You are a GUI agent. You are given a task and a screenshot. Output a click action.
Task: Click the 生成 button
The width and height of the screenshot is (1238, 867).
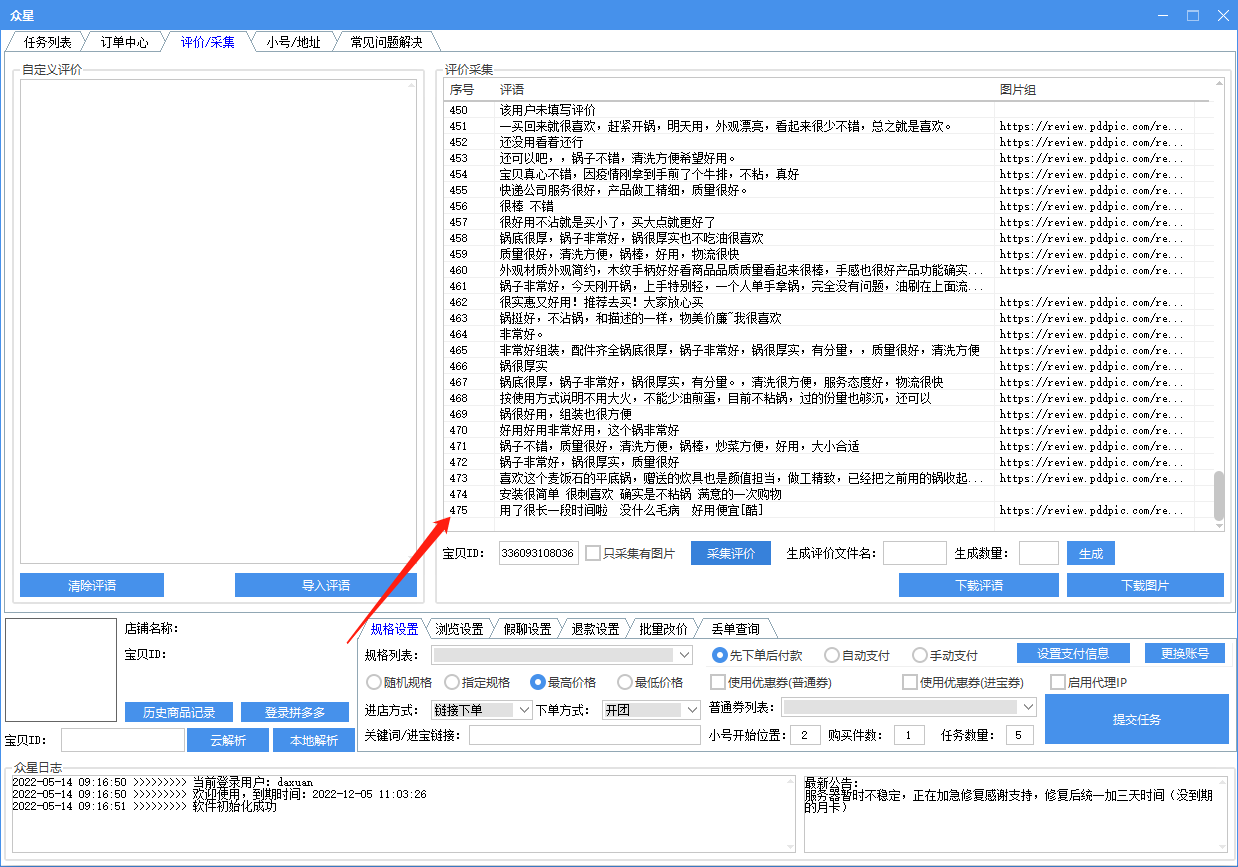pyautogui.click(x=1091, y=553)
